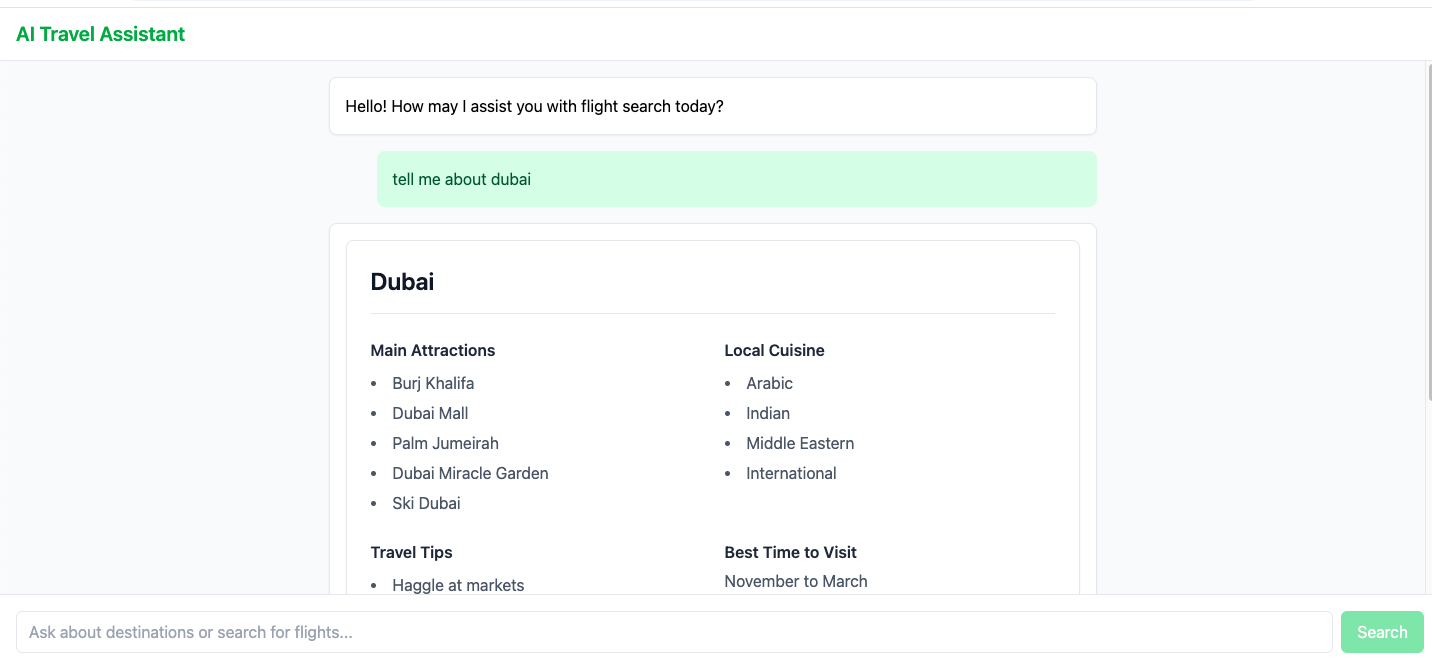Select the International cuisine item
1432x658 pixels.
[x=791, y=473]
